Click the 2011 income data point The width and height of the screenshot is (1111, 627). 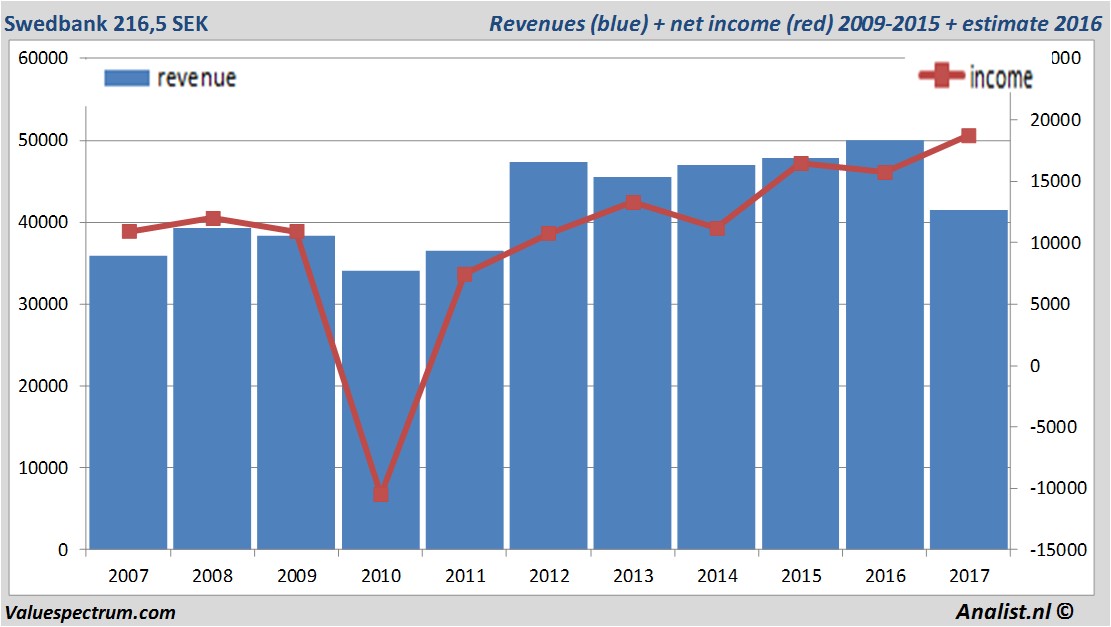point(465,275)
